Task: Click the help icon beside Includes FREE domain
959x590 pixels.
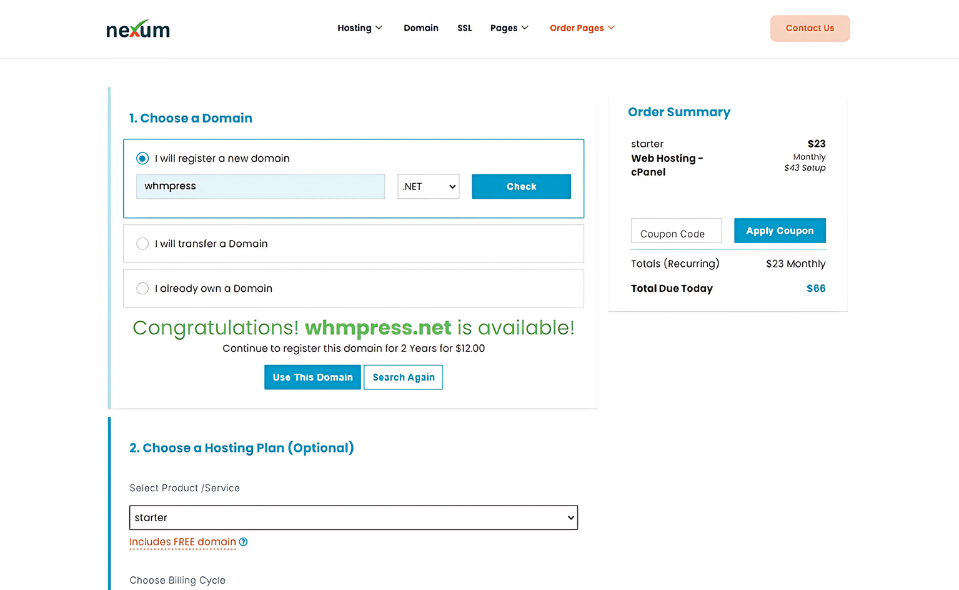Action: point(243,542)
